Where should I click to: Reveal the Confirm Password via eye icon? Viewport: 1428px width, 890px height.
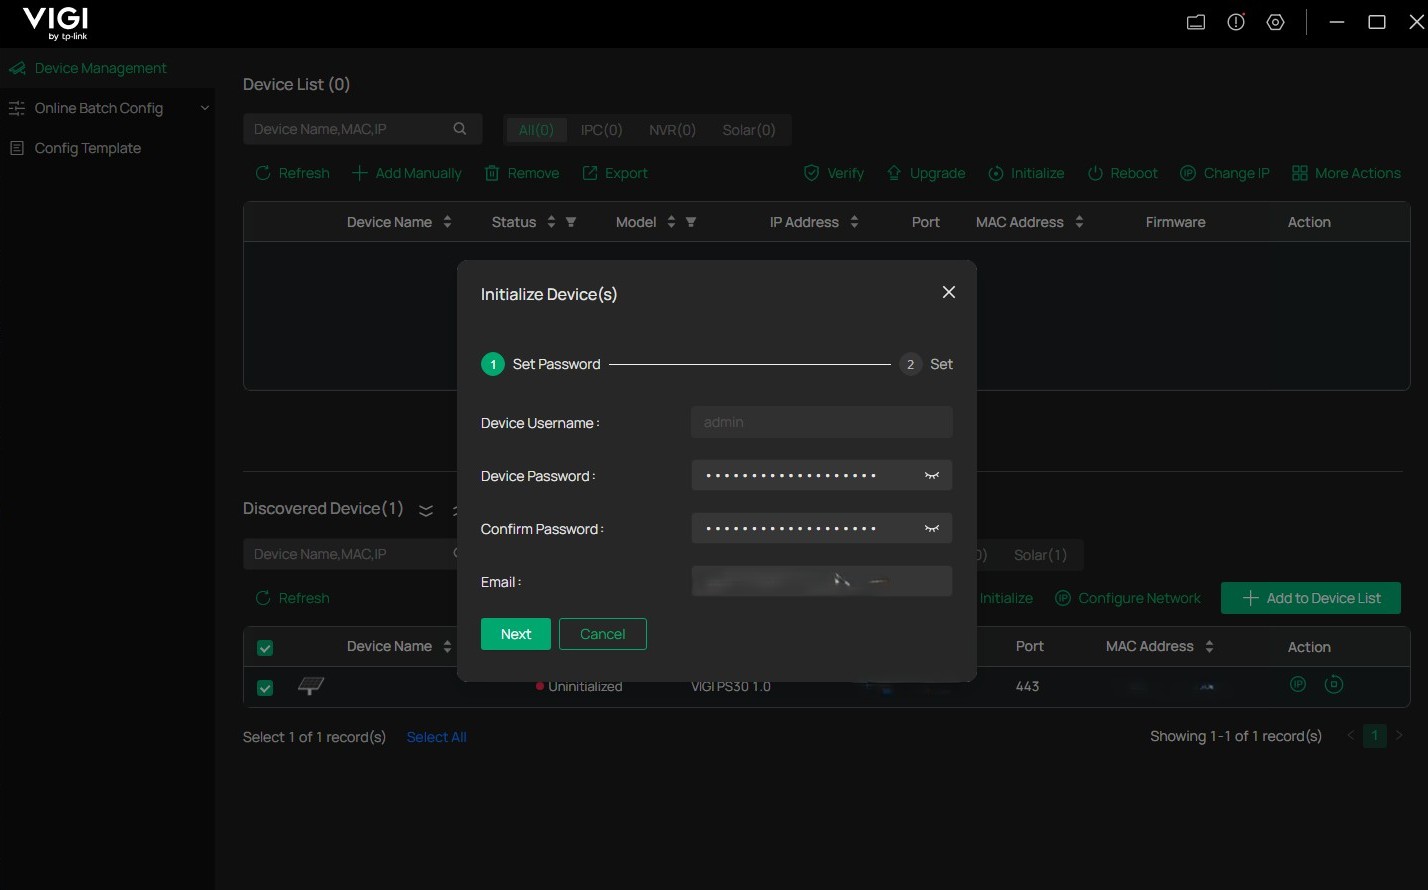932,528
